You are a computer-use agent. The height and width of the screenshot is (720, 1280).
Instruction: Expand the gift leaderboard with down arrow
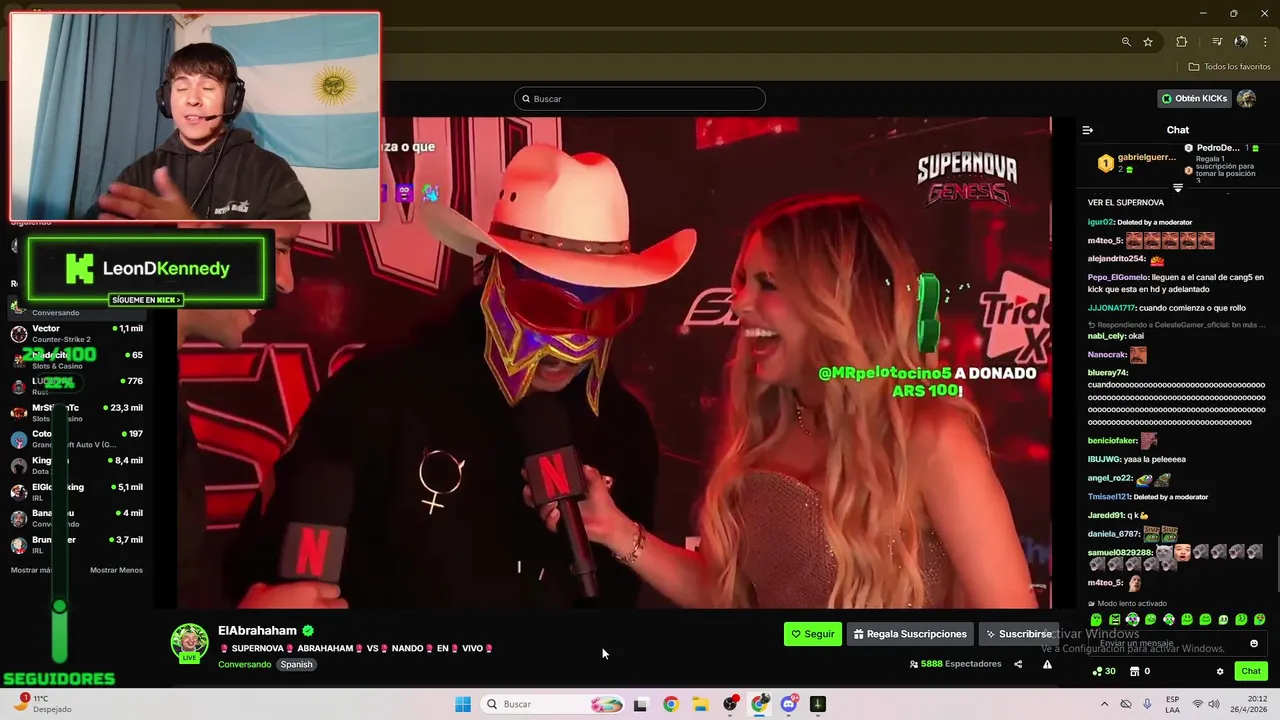point(1177,188)
